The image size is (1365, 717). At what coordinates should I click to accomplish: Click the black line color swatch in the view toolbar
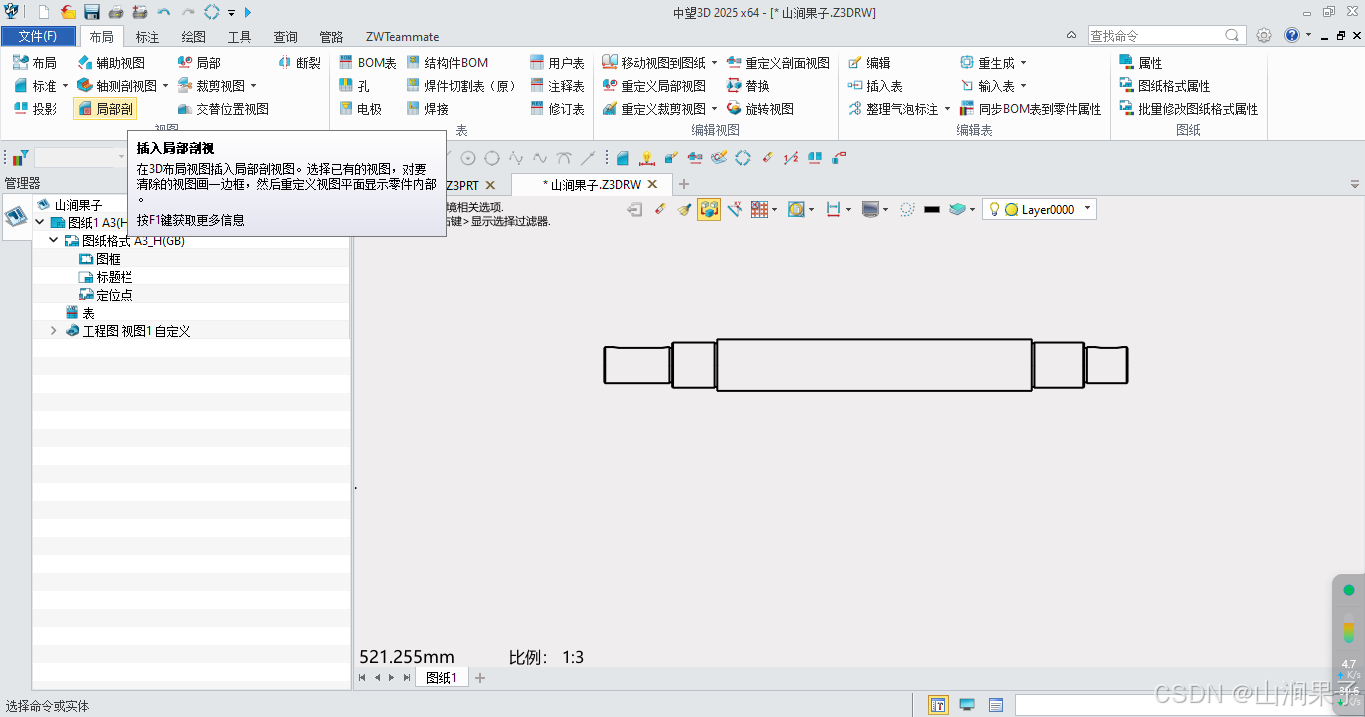(x=932, y=209)
